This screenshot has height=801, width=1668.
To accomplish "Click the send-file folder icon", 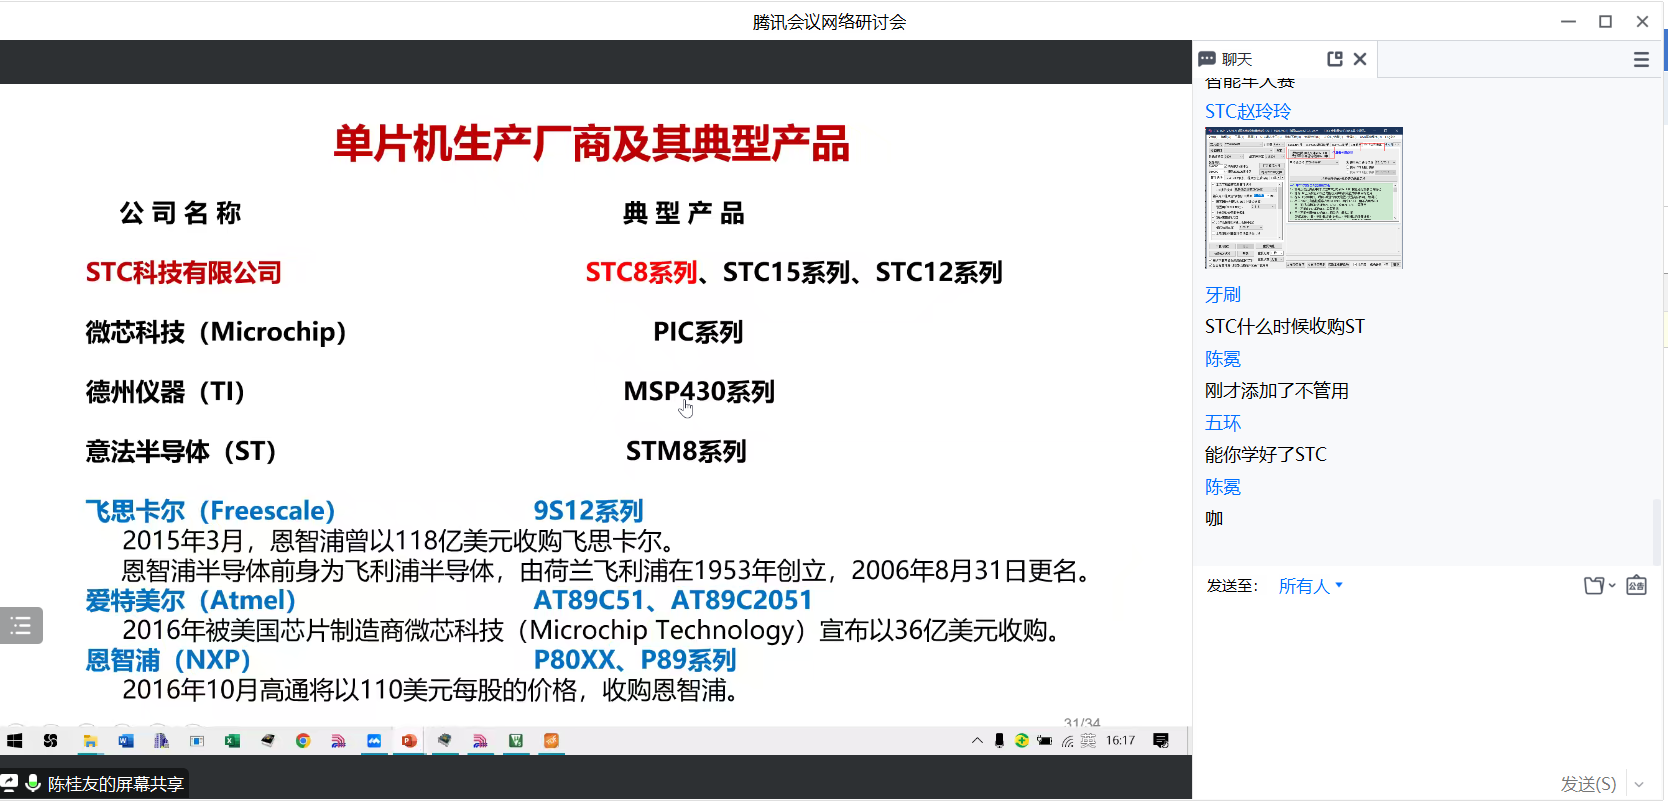I will (1594, 586).
